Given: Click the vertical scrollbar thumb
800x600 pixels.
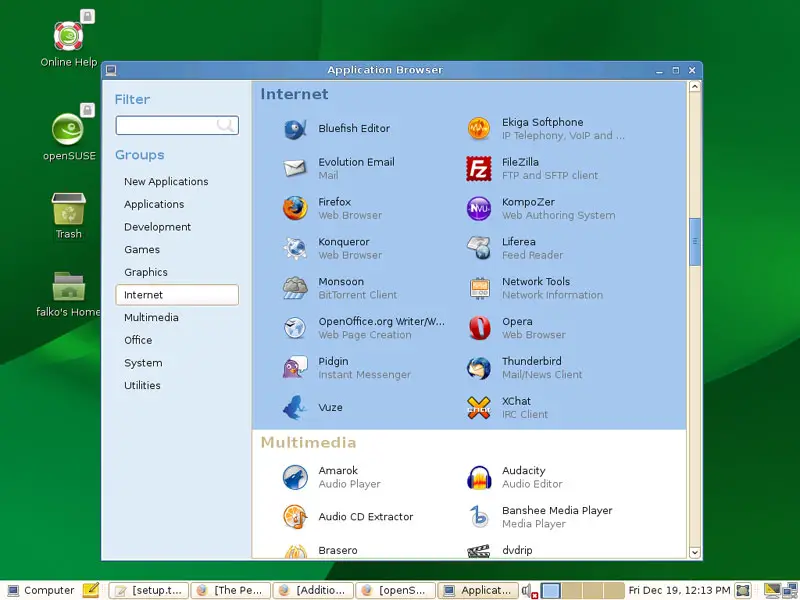Looking at the screenshot, I should pyautogui.click(x=694, y=241).
